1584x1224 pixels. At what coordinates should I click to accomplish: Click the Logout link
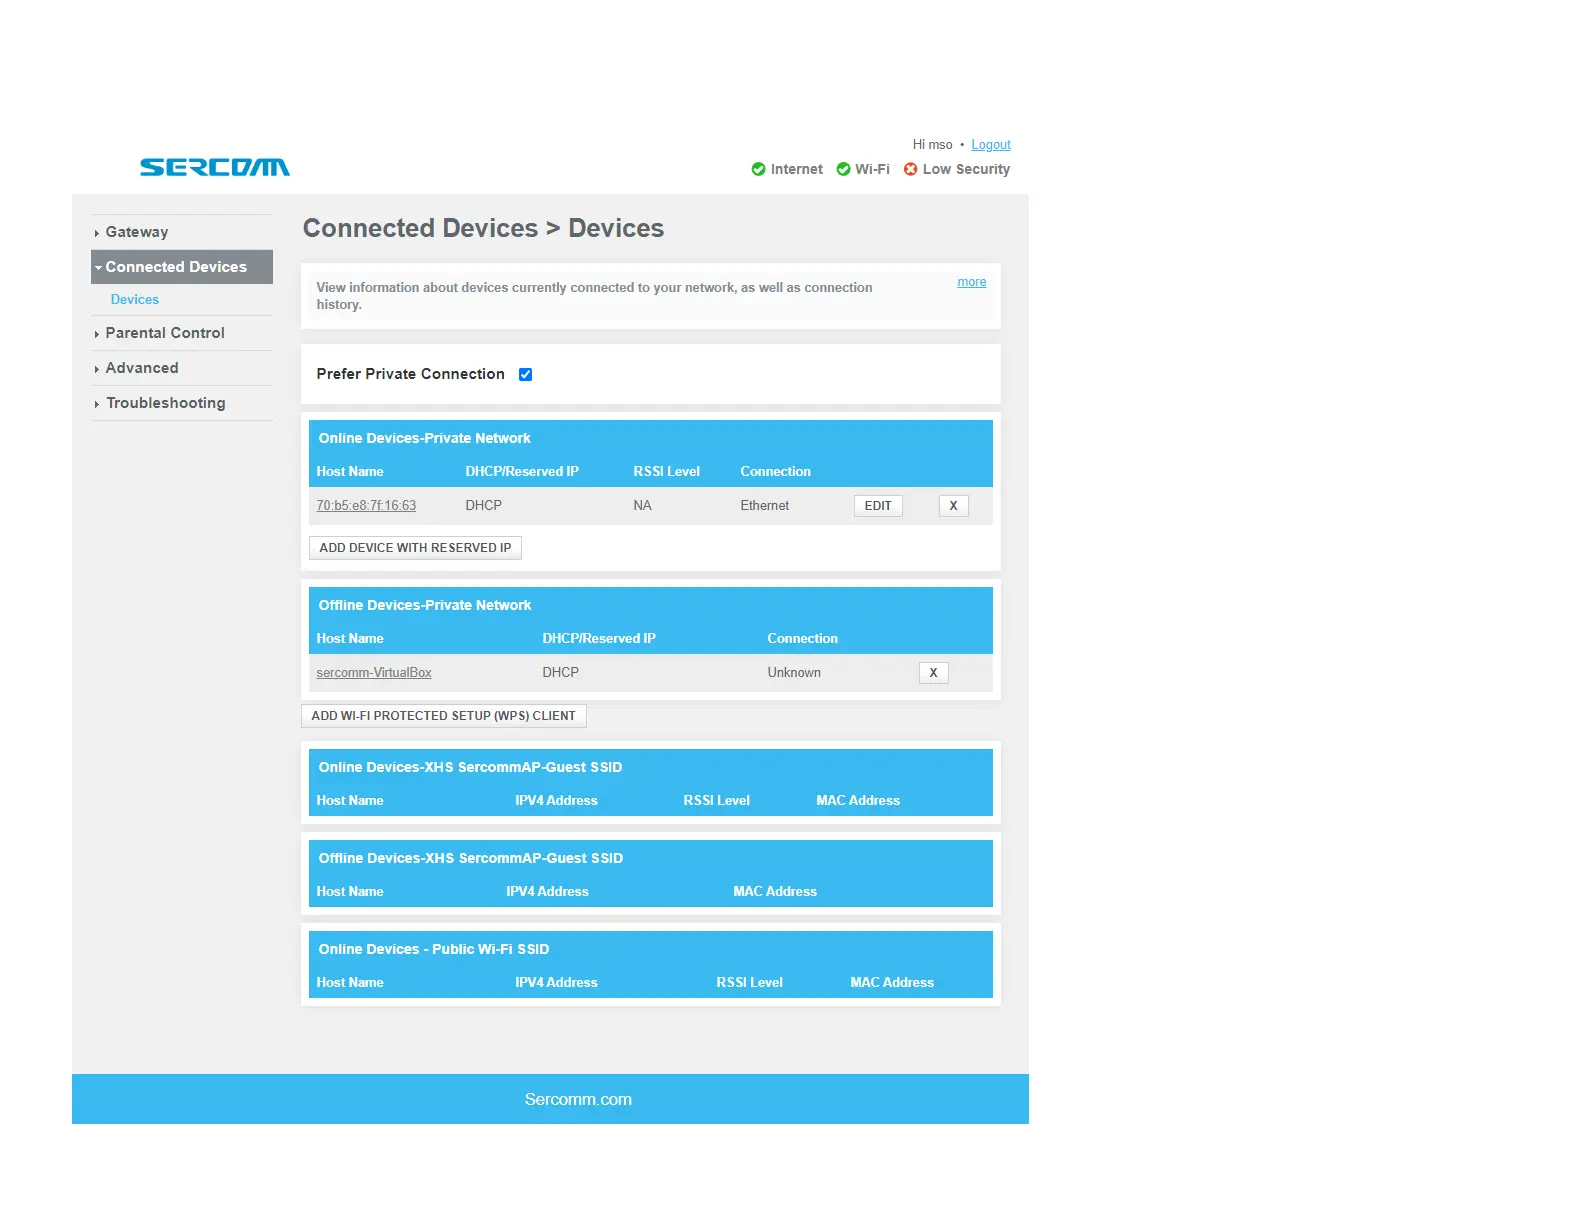point(991,145)
